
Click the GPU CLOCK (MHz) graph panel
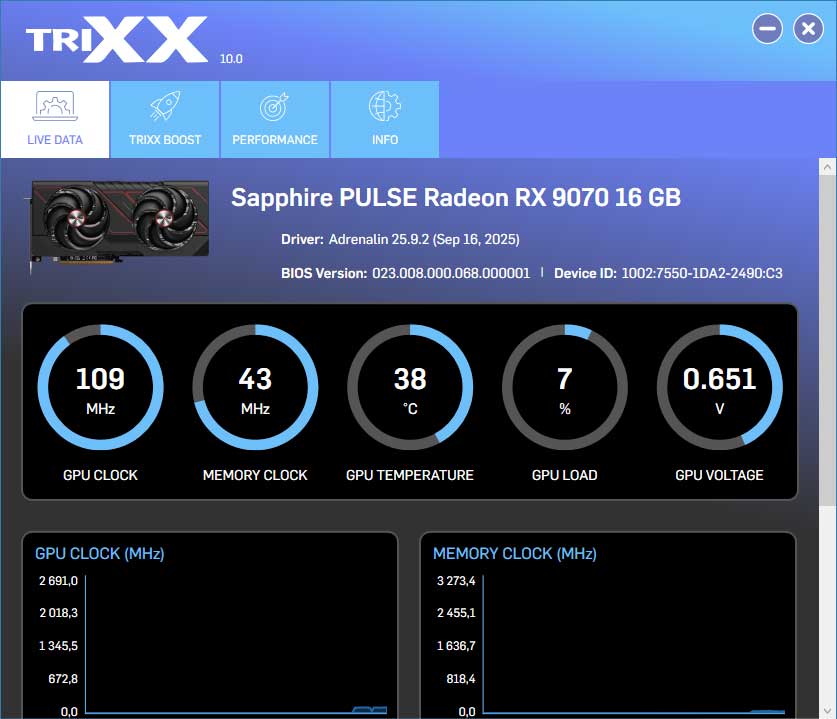pos(210,630)
